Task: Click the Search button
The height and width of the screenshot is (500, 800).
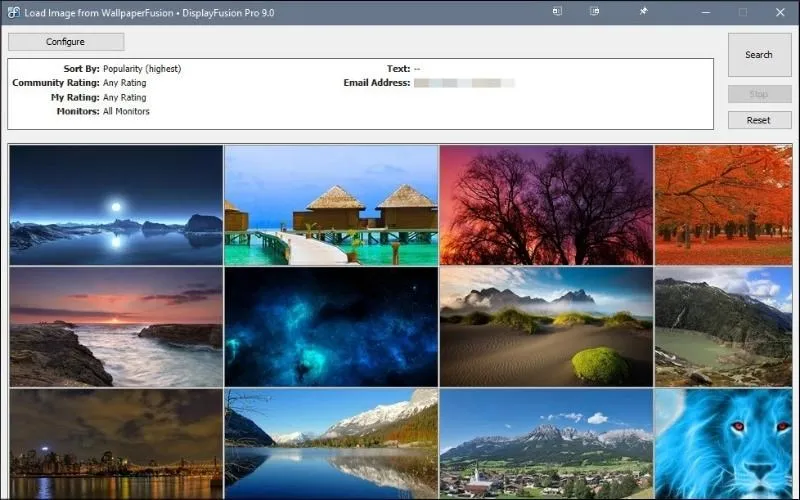Action: tap(759, 55)
